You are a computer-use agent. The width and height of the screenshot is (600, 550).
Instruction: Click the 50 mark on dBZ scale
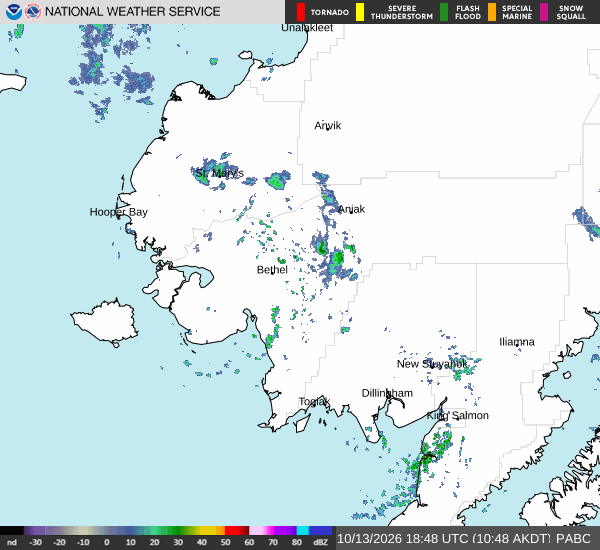[x=225, y=542]
